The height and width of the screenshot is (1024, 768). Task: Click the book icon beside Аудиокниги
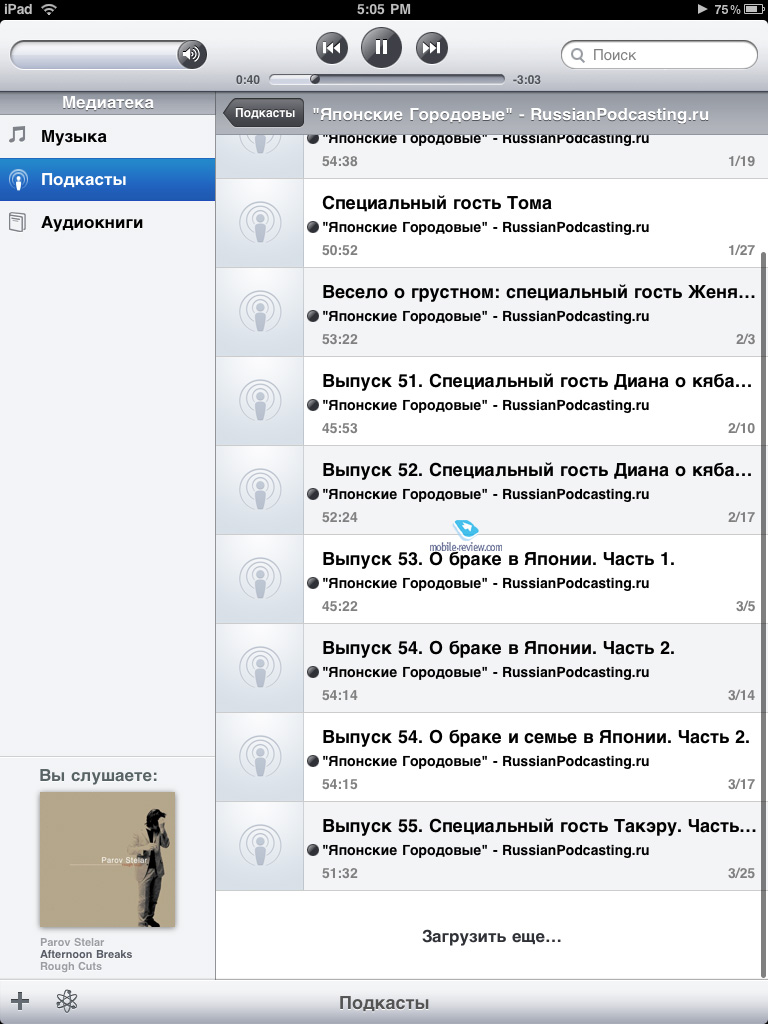pyautogui.click(x=18, y=223)
